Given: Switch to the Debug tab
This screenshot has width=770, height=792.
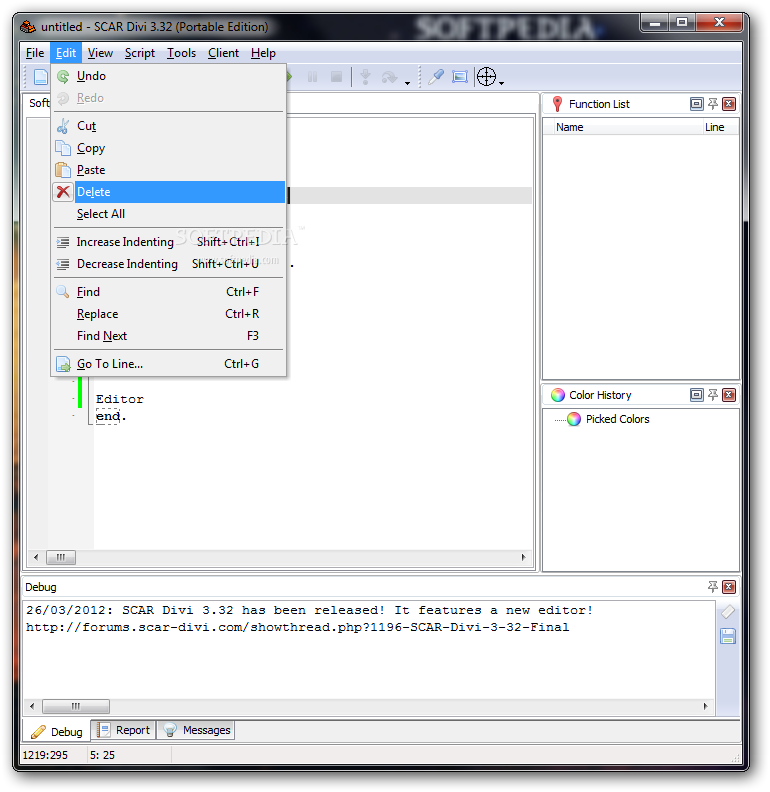Looking at the screenshot, I should click(57, 732).
